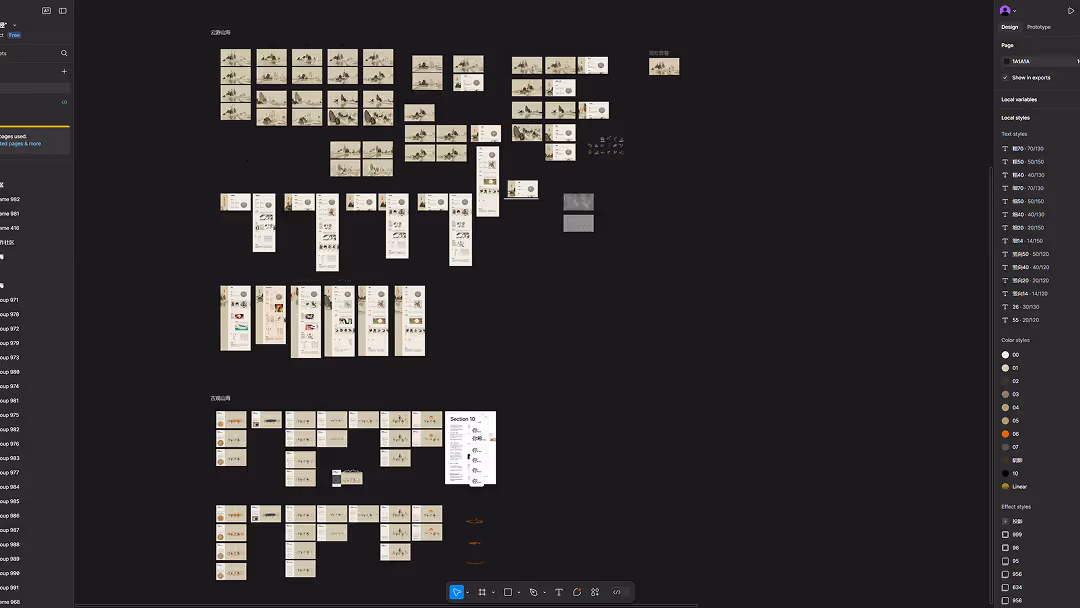Expand the shape tools dropdown

519,591
